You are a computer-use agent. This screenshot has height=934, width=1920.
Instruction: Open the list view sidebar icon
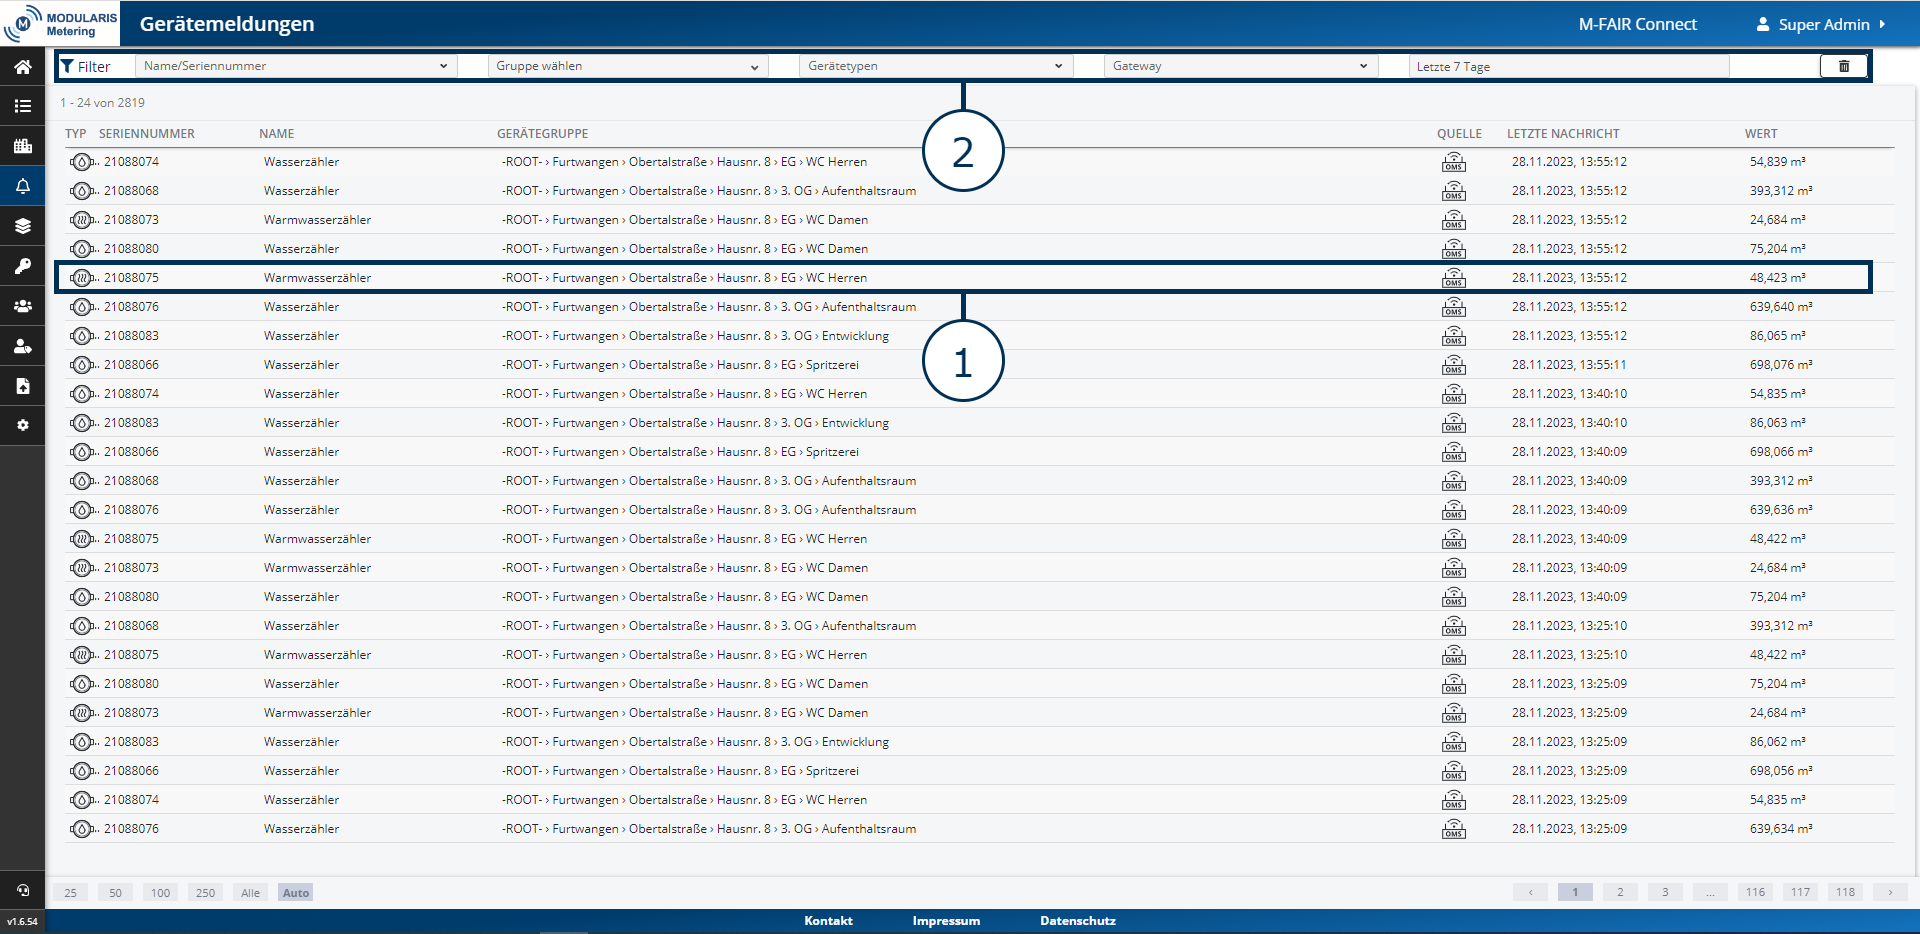point(22,106)
